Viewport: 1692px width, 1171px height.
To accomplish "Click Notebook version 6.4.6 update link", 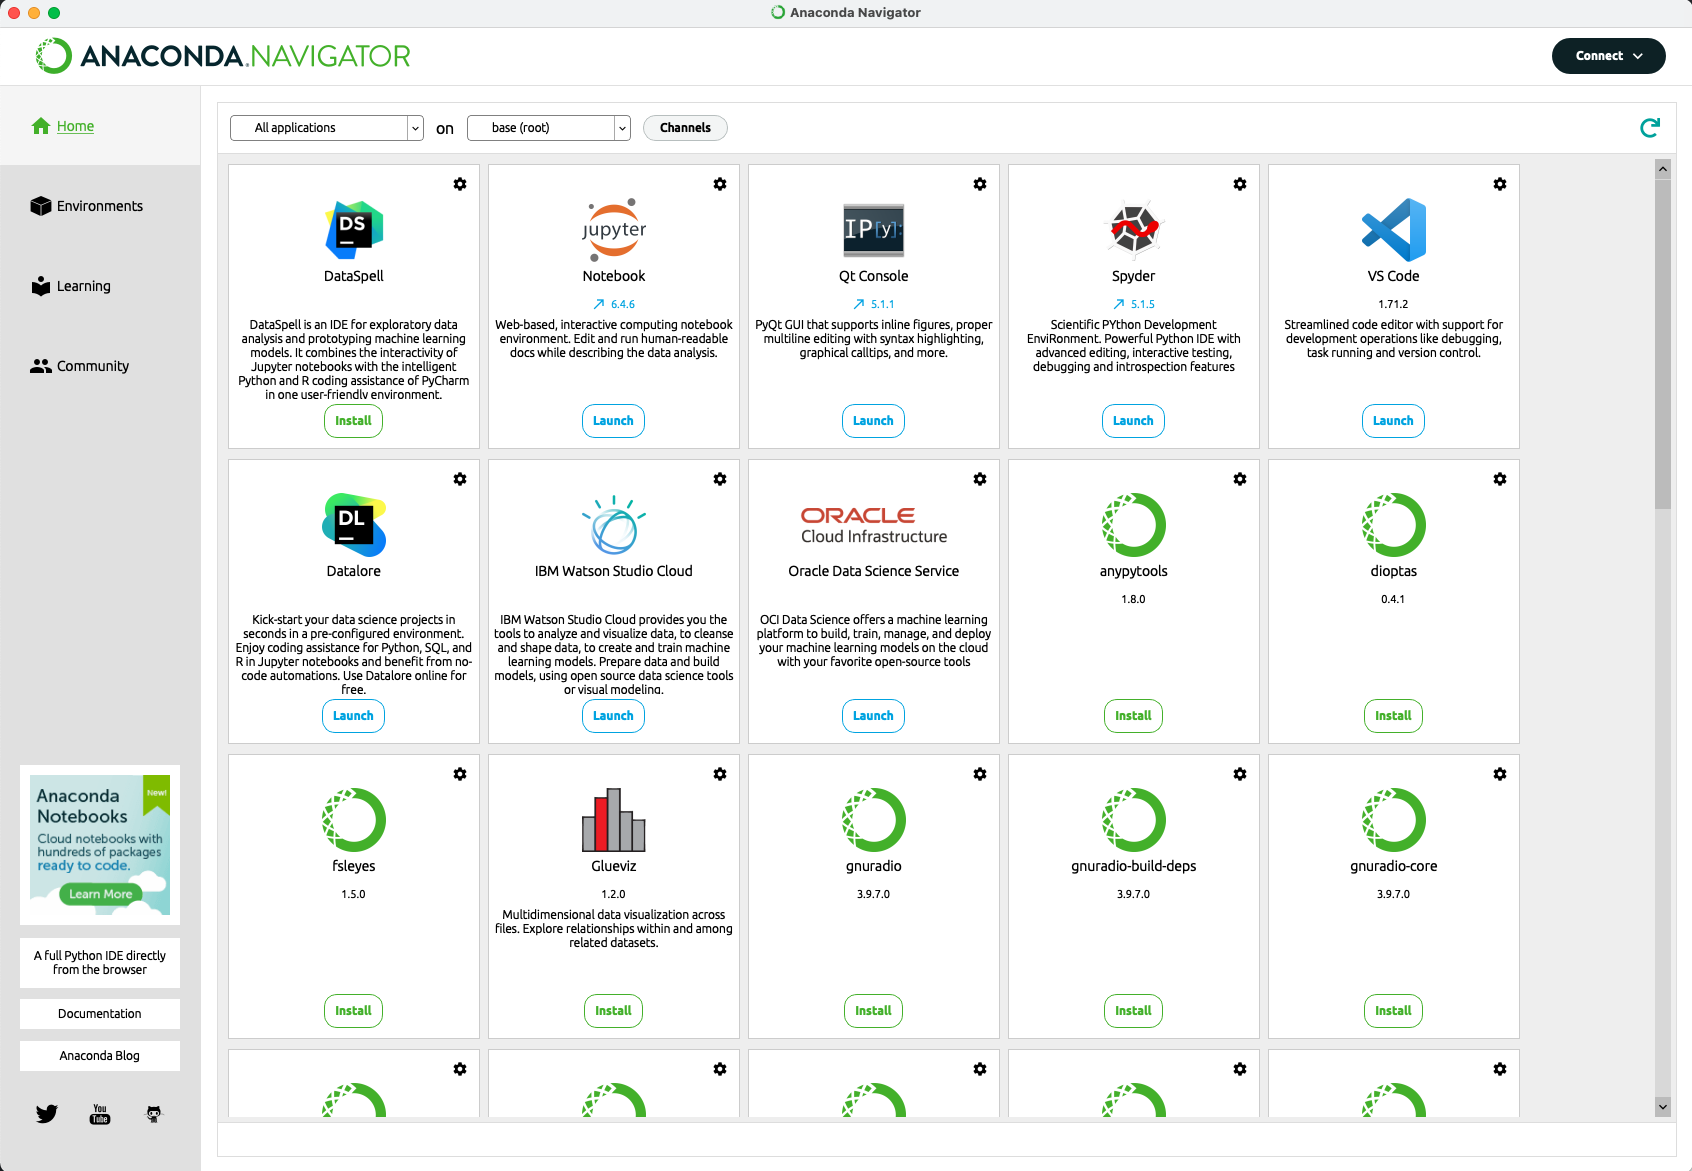I will click(x=614, y=304).
